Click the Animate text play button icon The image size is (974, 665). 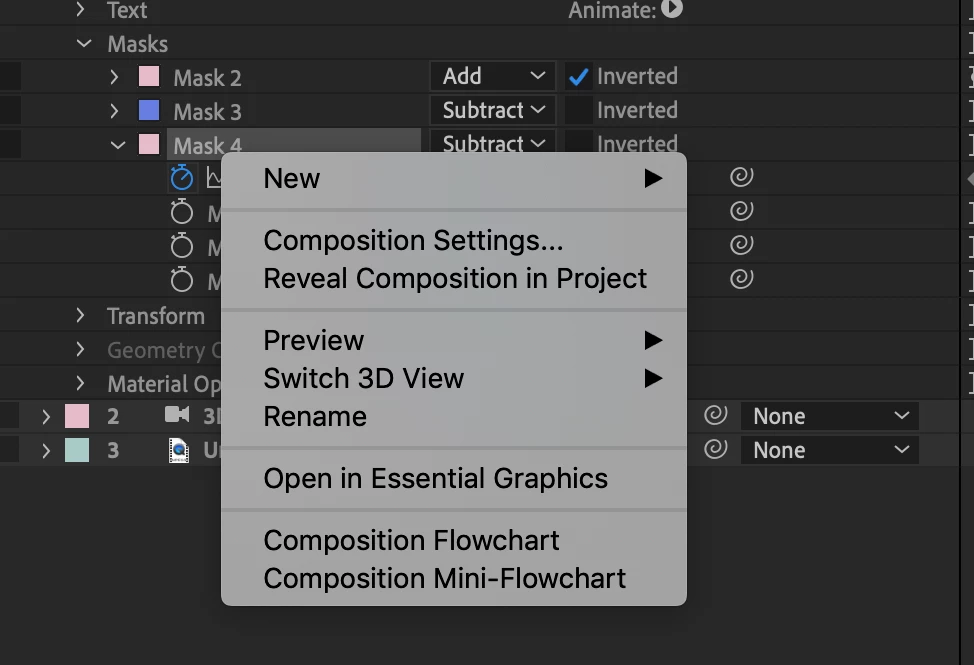[672, 10]
